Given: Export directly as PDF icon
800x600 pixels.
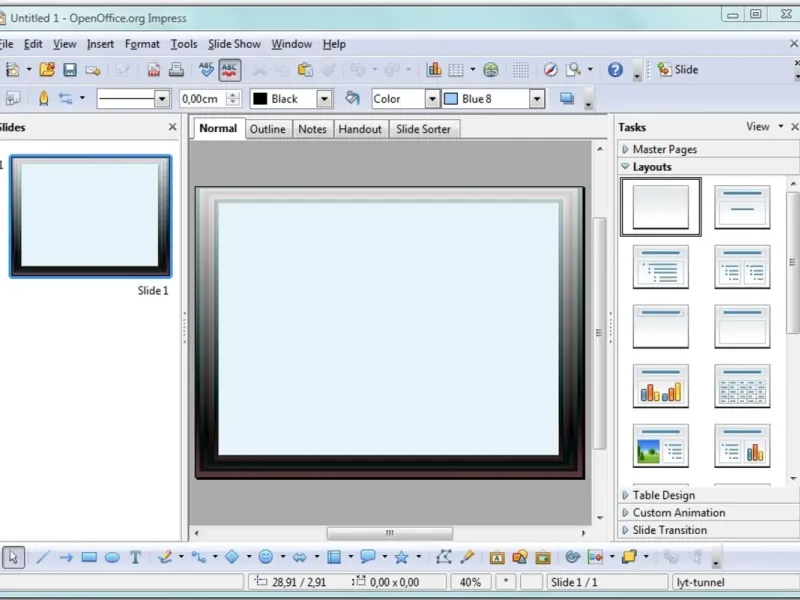Looking at the screenshot, I should [x=154, y=69].
